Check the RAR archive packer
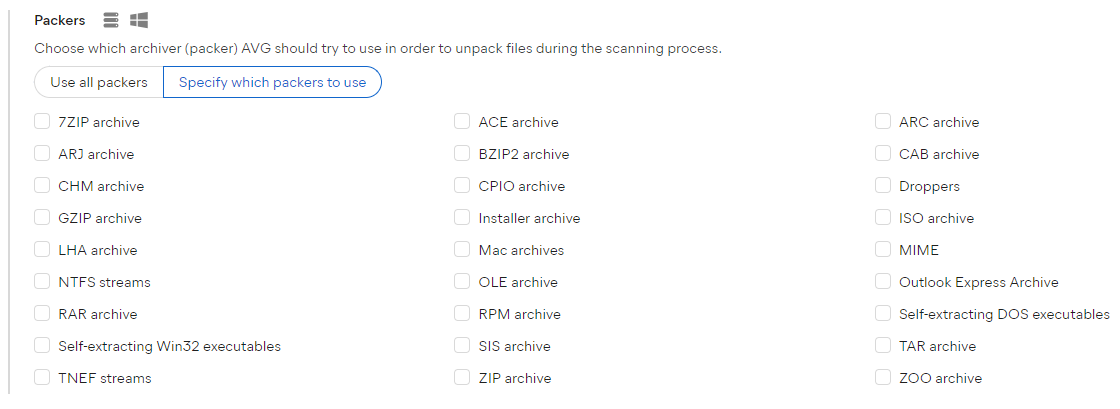This screenshot has width=1120, height=409. click(x=42, y=314)
